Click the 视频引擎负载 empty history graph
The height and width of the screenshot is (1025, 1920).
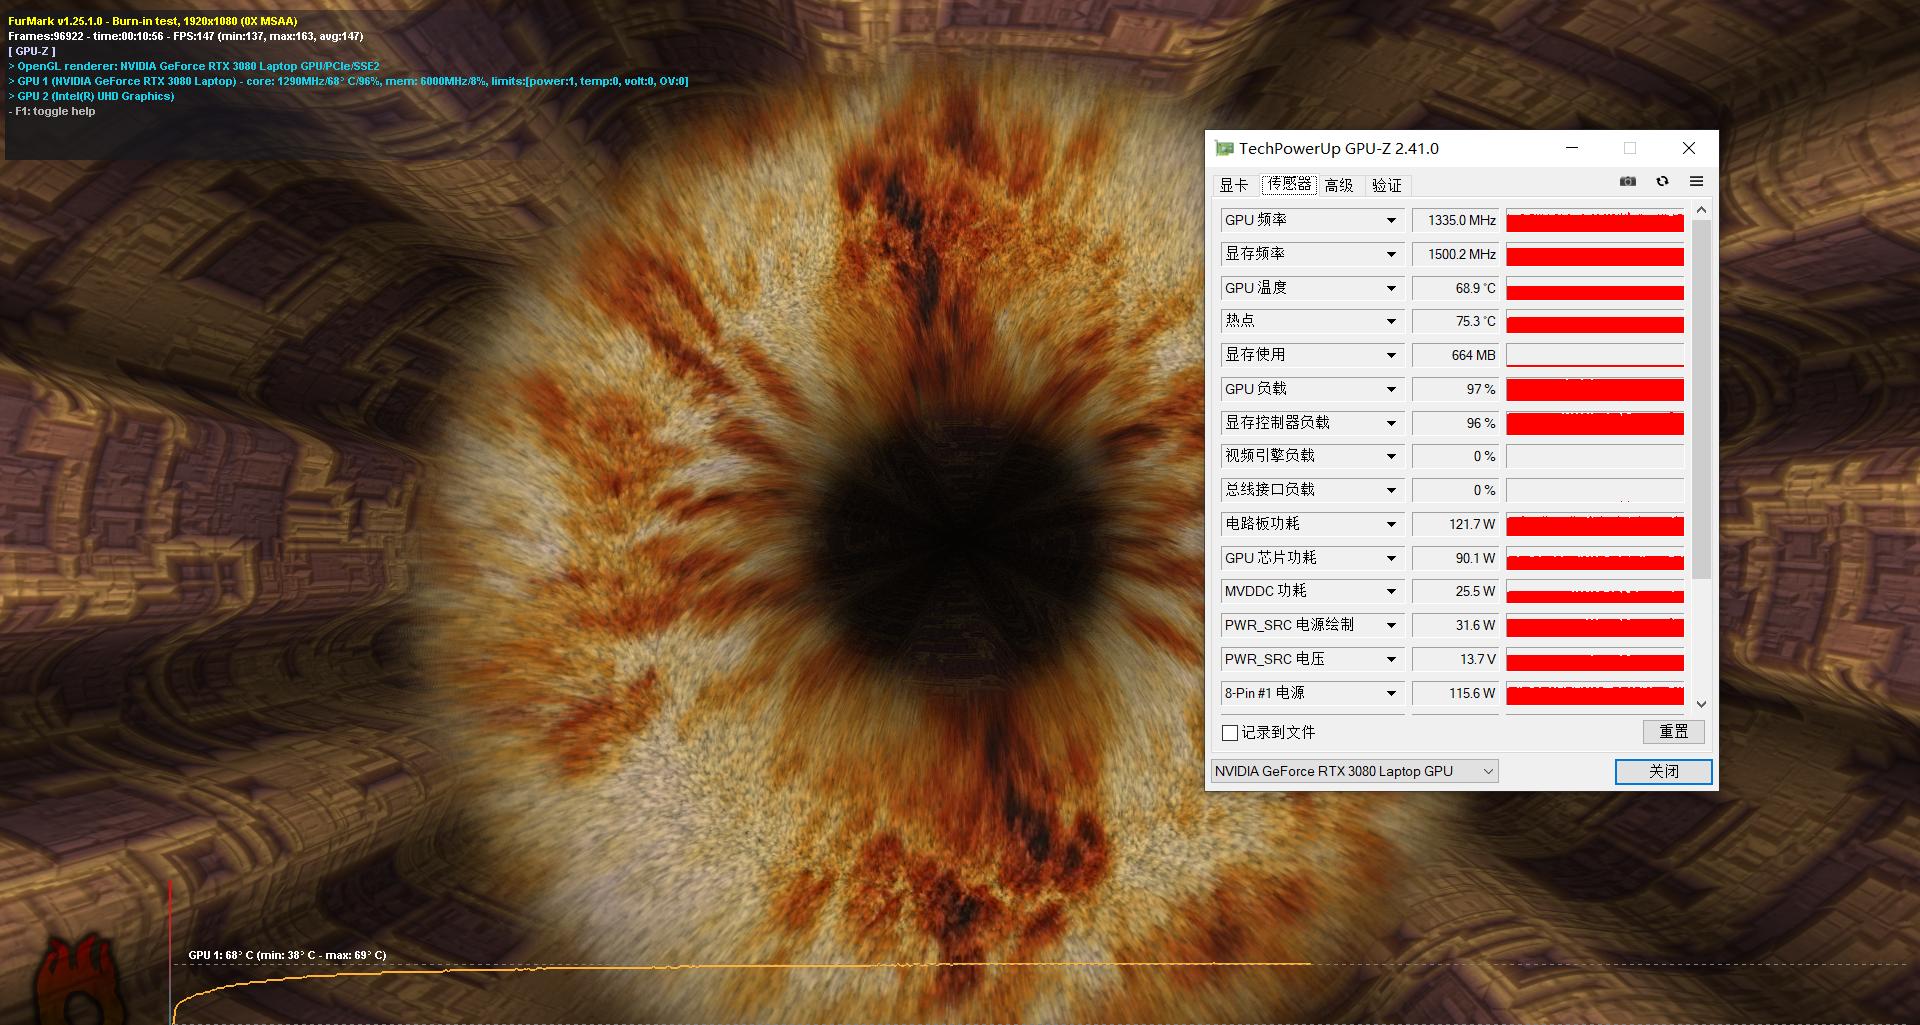[x=1595, y=456]
